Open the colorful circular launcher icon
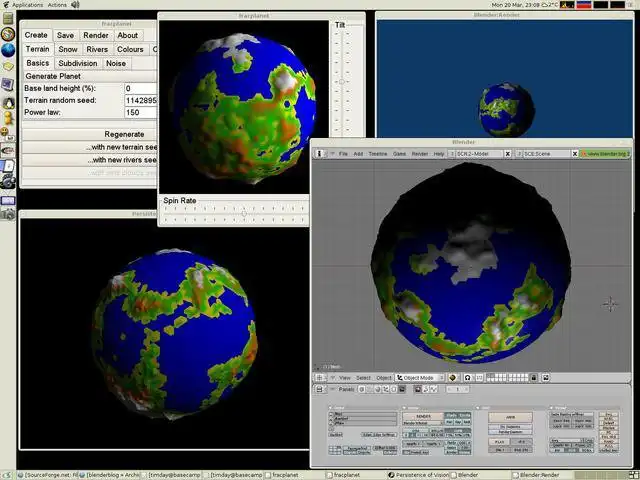The image size is (640, 480). (x=8, y=34)
